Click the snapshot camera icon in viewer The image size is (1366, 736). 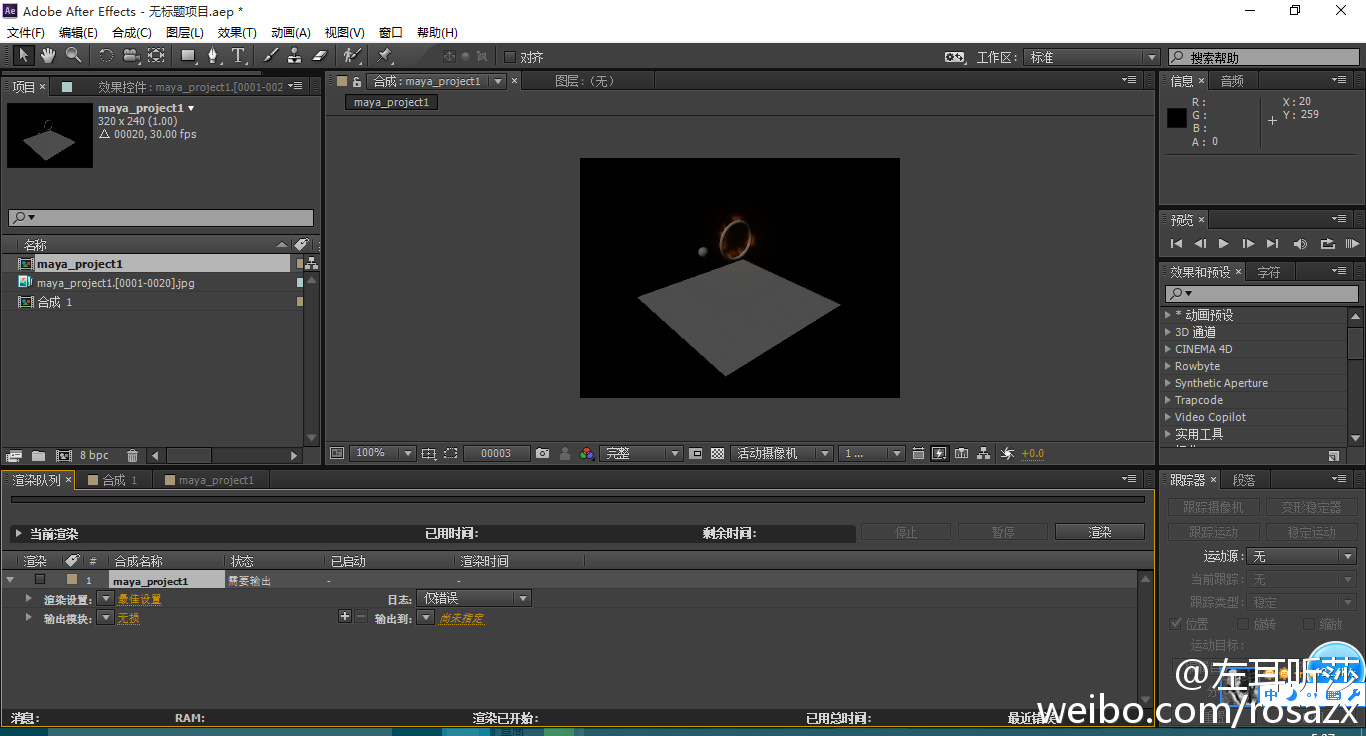pos(542,453)
